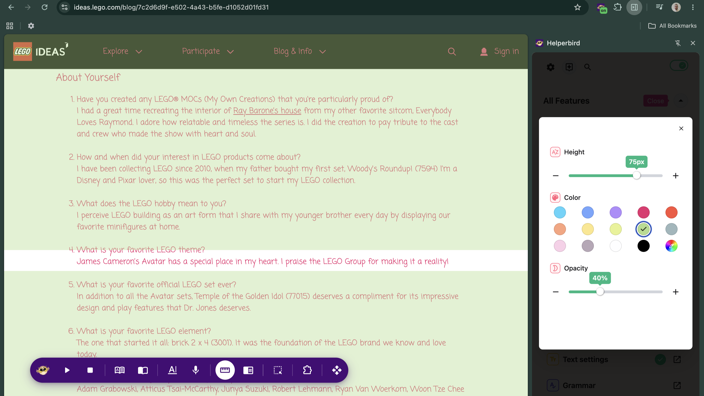Click the reader mode page icon in toolbar
This screenshot has height=396, width=704.
[143, 370]
